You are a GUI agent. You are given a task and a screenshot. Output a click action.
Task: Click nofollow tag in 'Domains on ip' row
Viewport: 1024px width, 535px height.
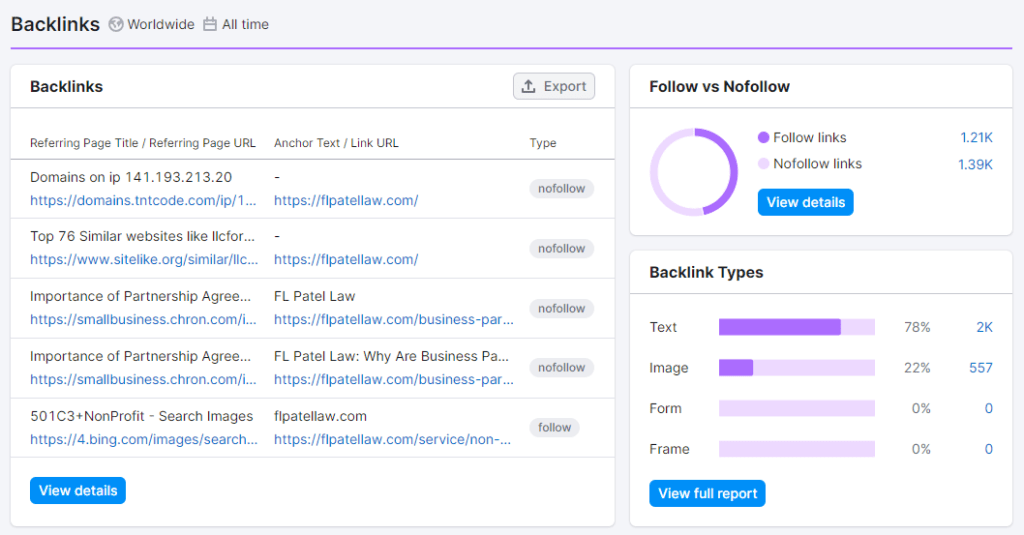[562, 189]
